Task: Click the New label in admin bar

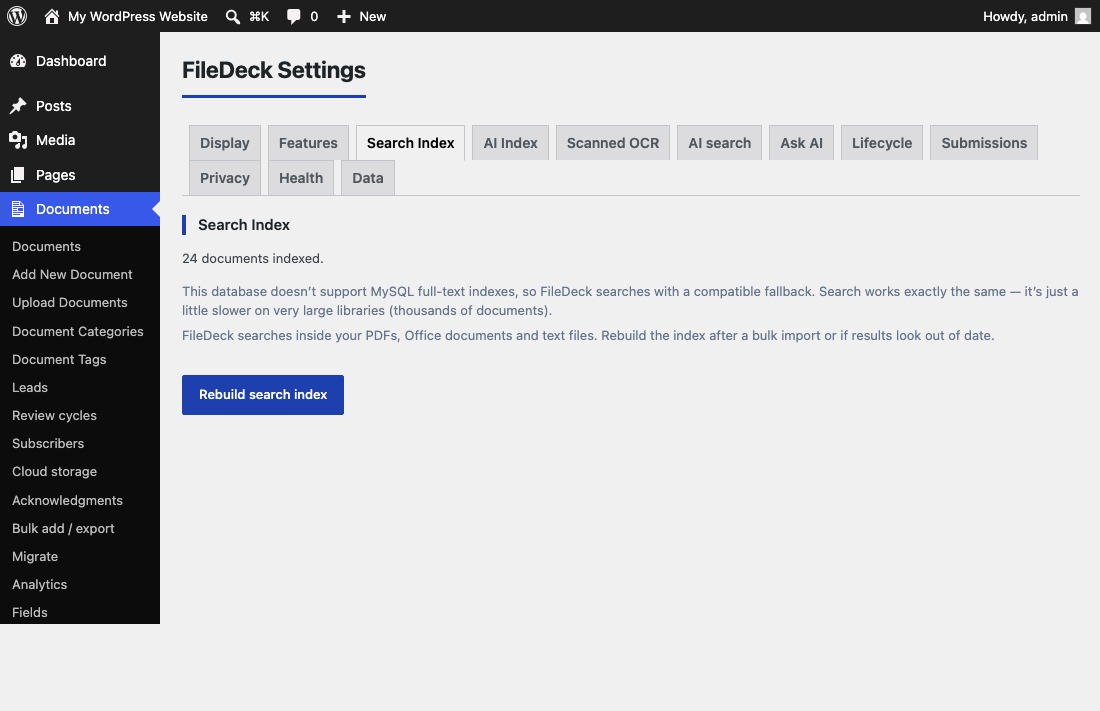Action: click(x=373, y=16)
